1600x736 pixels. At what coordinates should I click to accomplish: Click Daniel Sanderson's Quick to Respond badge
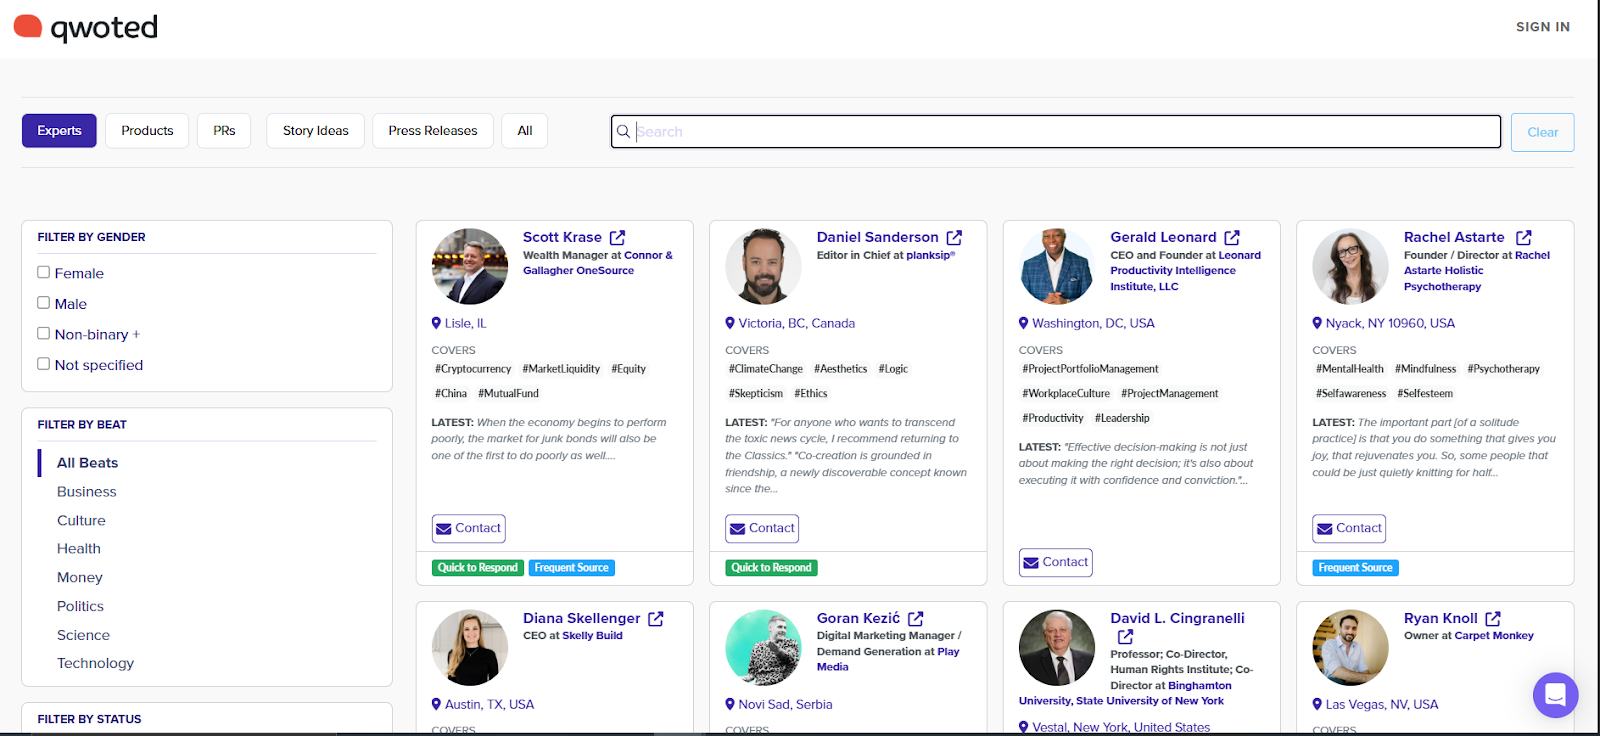[x=771, y=568]
